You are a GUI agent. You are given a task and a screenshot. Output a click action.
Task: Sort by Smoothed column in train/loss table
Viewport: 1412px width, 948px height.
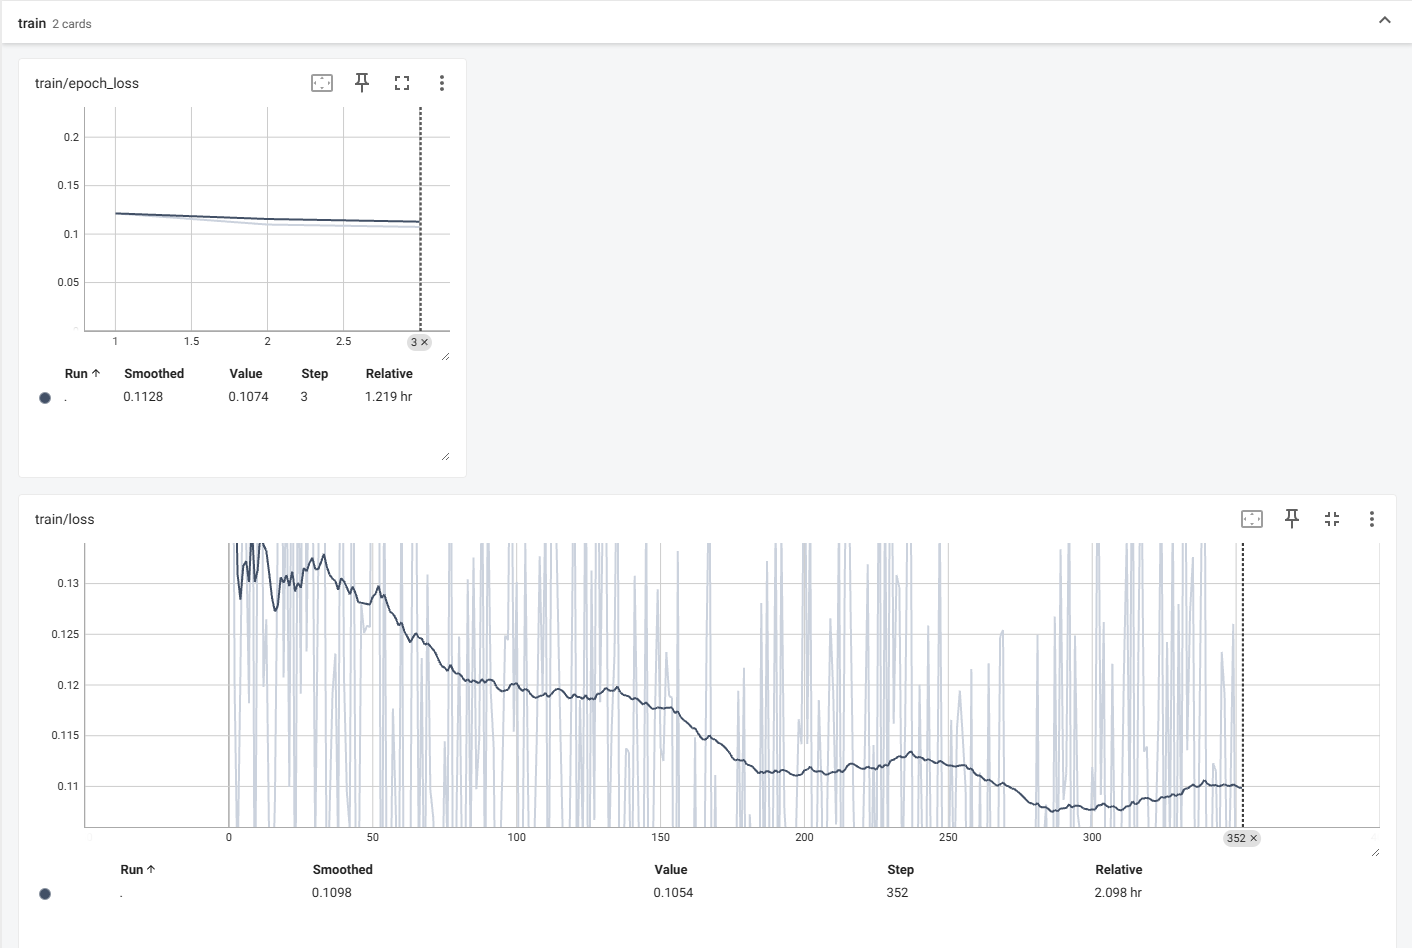[x=342, y=870]
